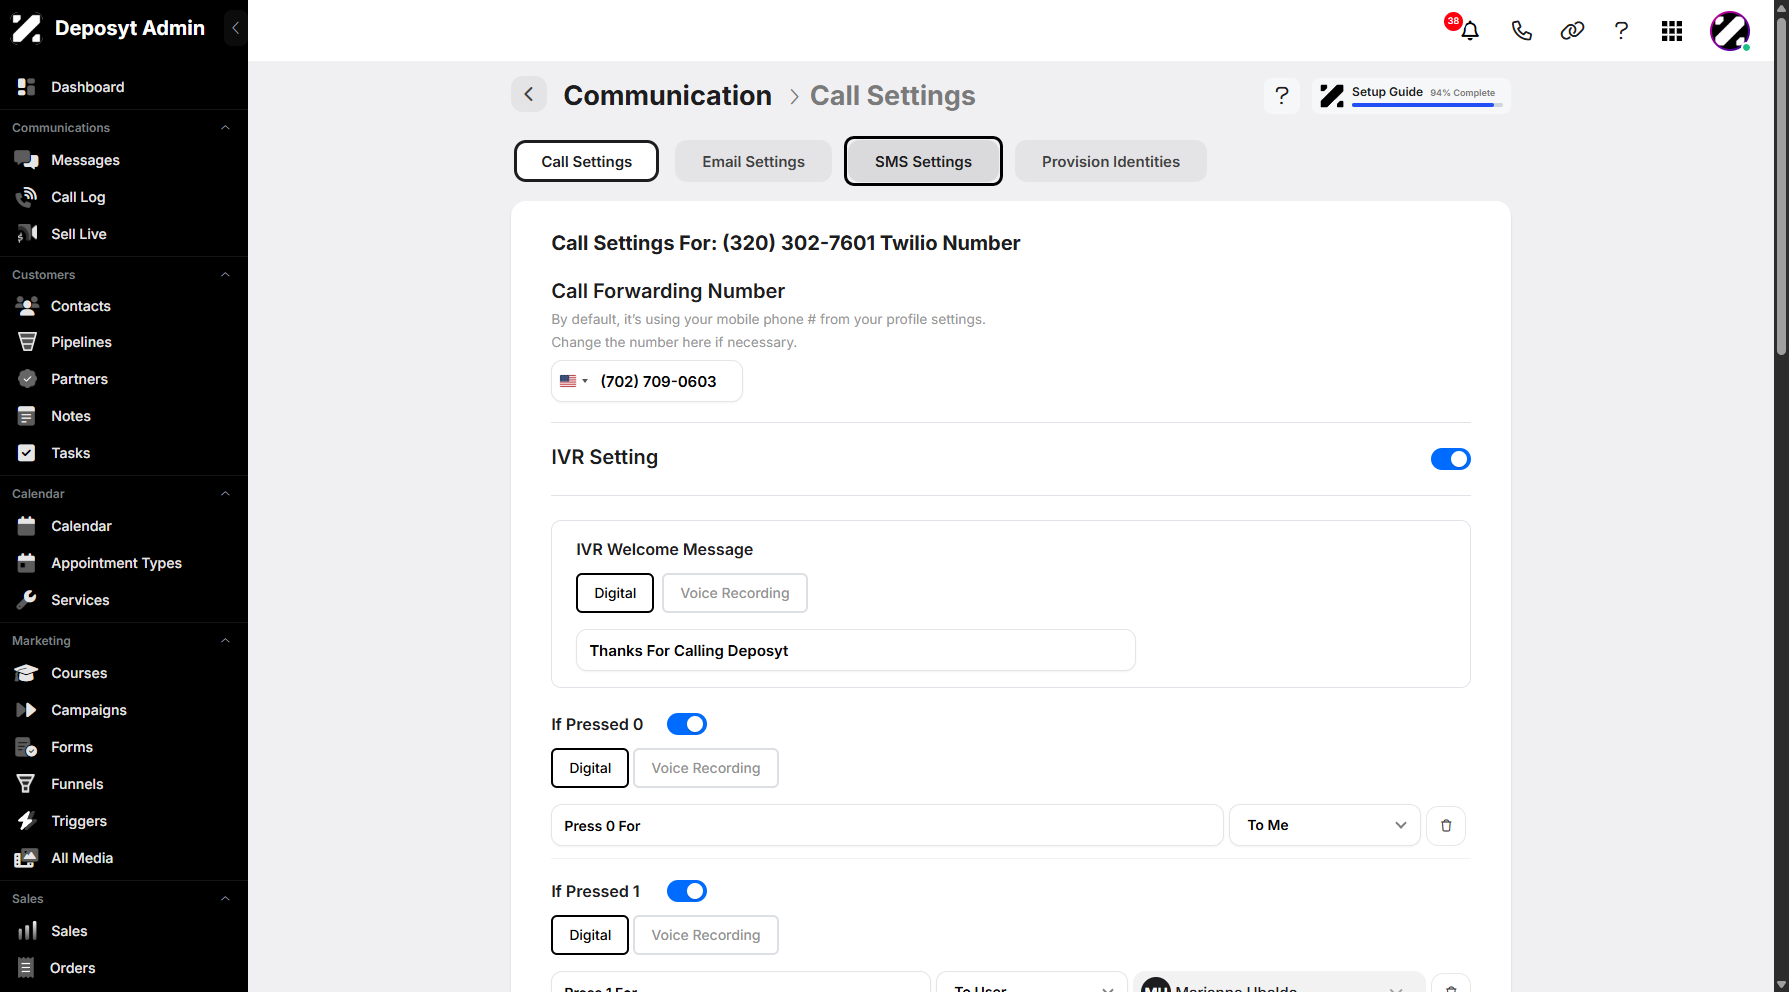Select Voice Recording under If Pressed 1
Viewport: 1789px width, 992px height.
coord(706,935)
